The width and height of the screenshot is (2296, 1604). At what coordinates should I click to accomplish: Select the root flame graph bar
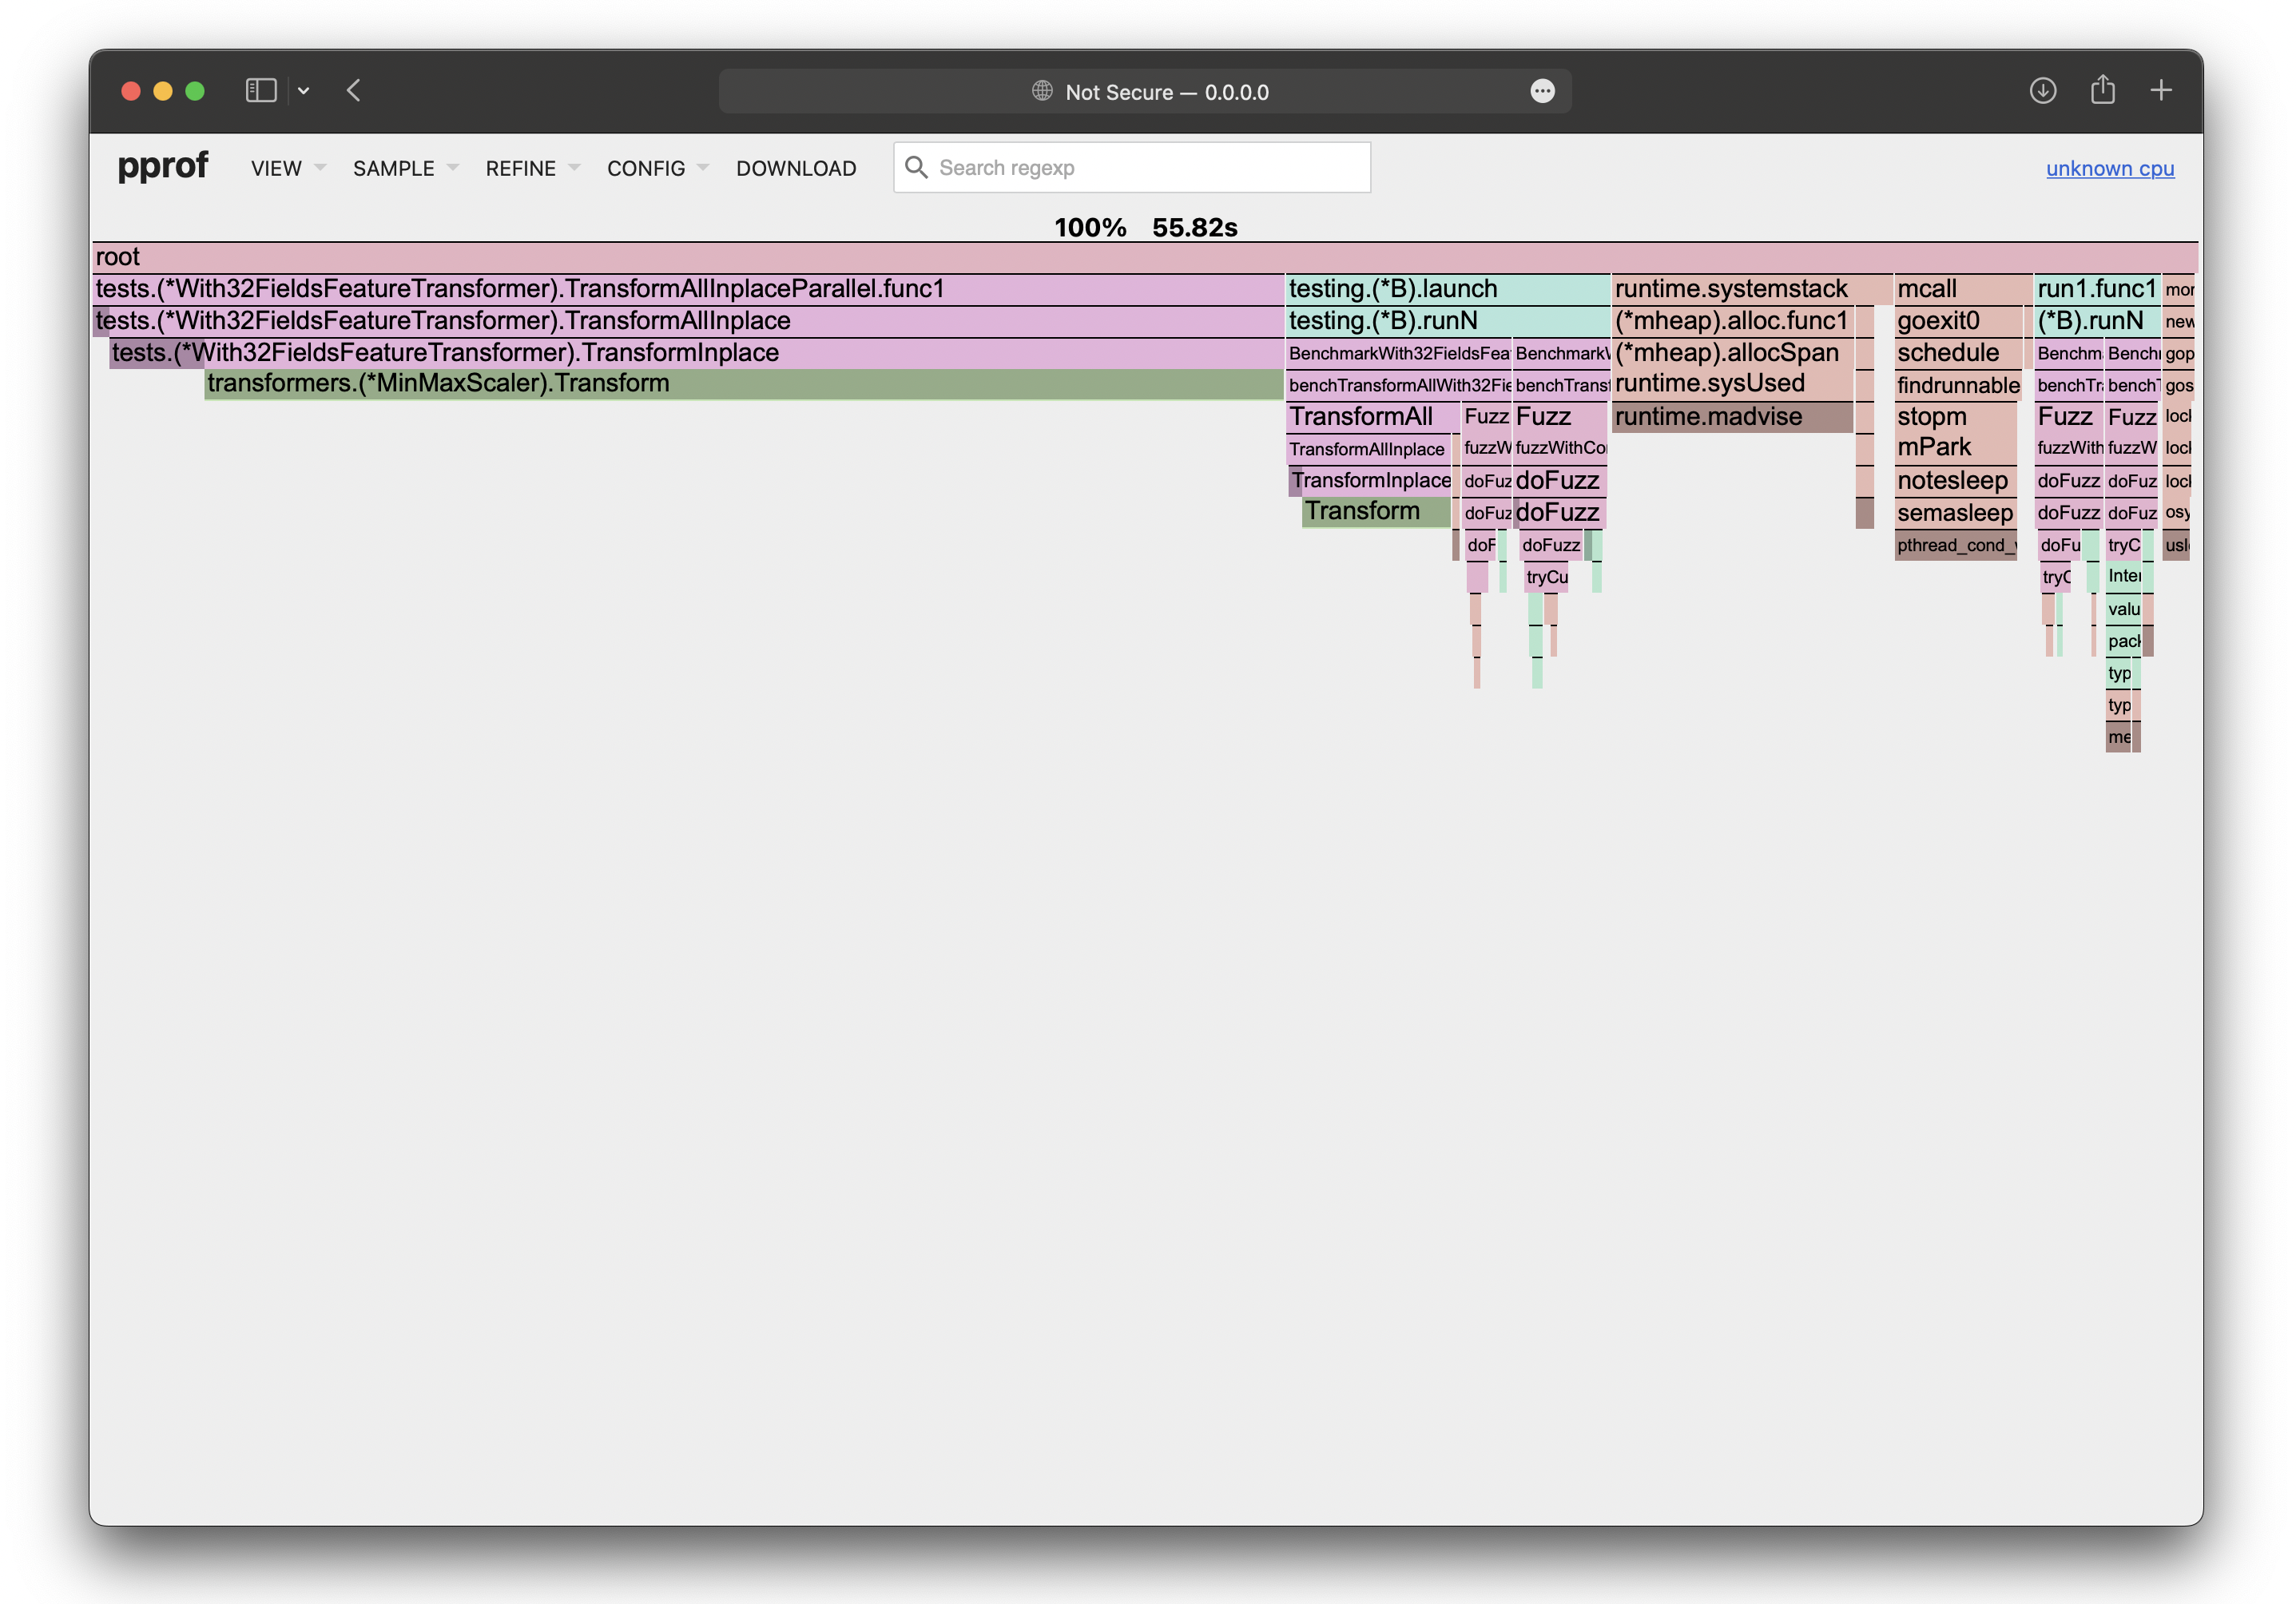(1144, 257)
